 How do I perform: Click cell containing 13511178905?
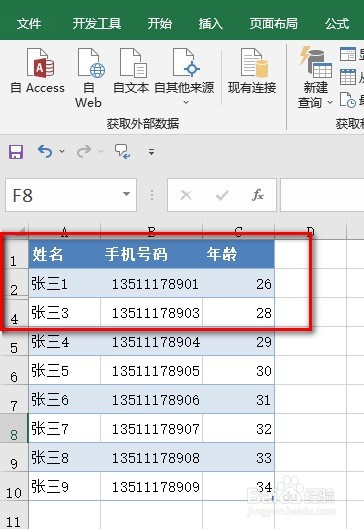(151, 370)
